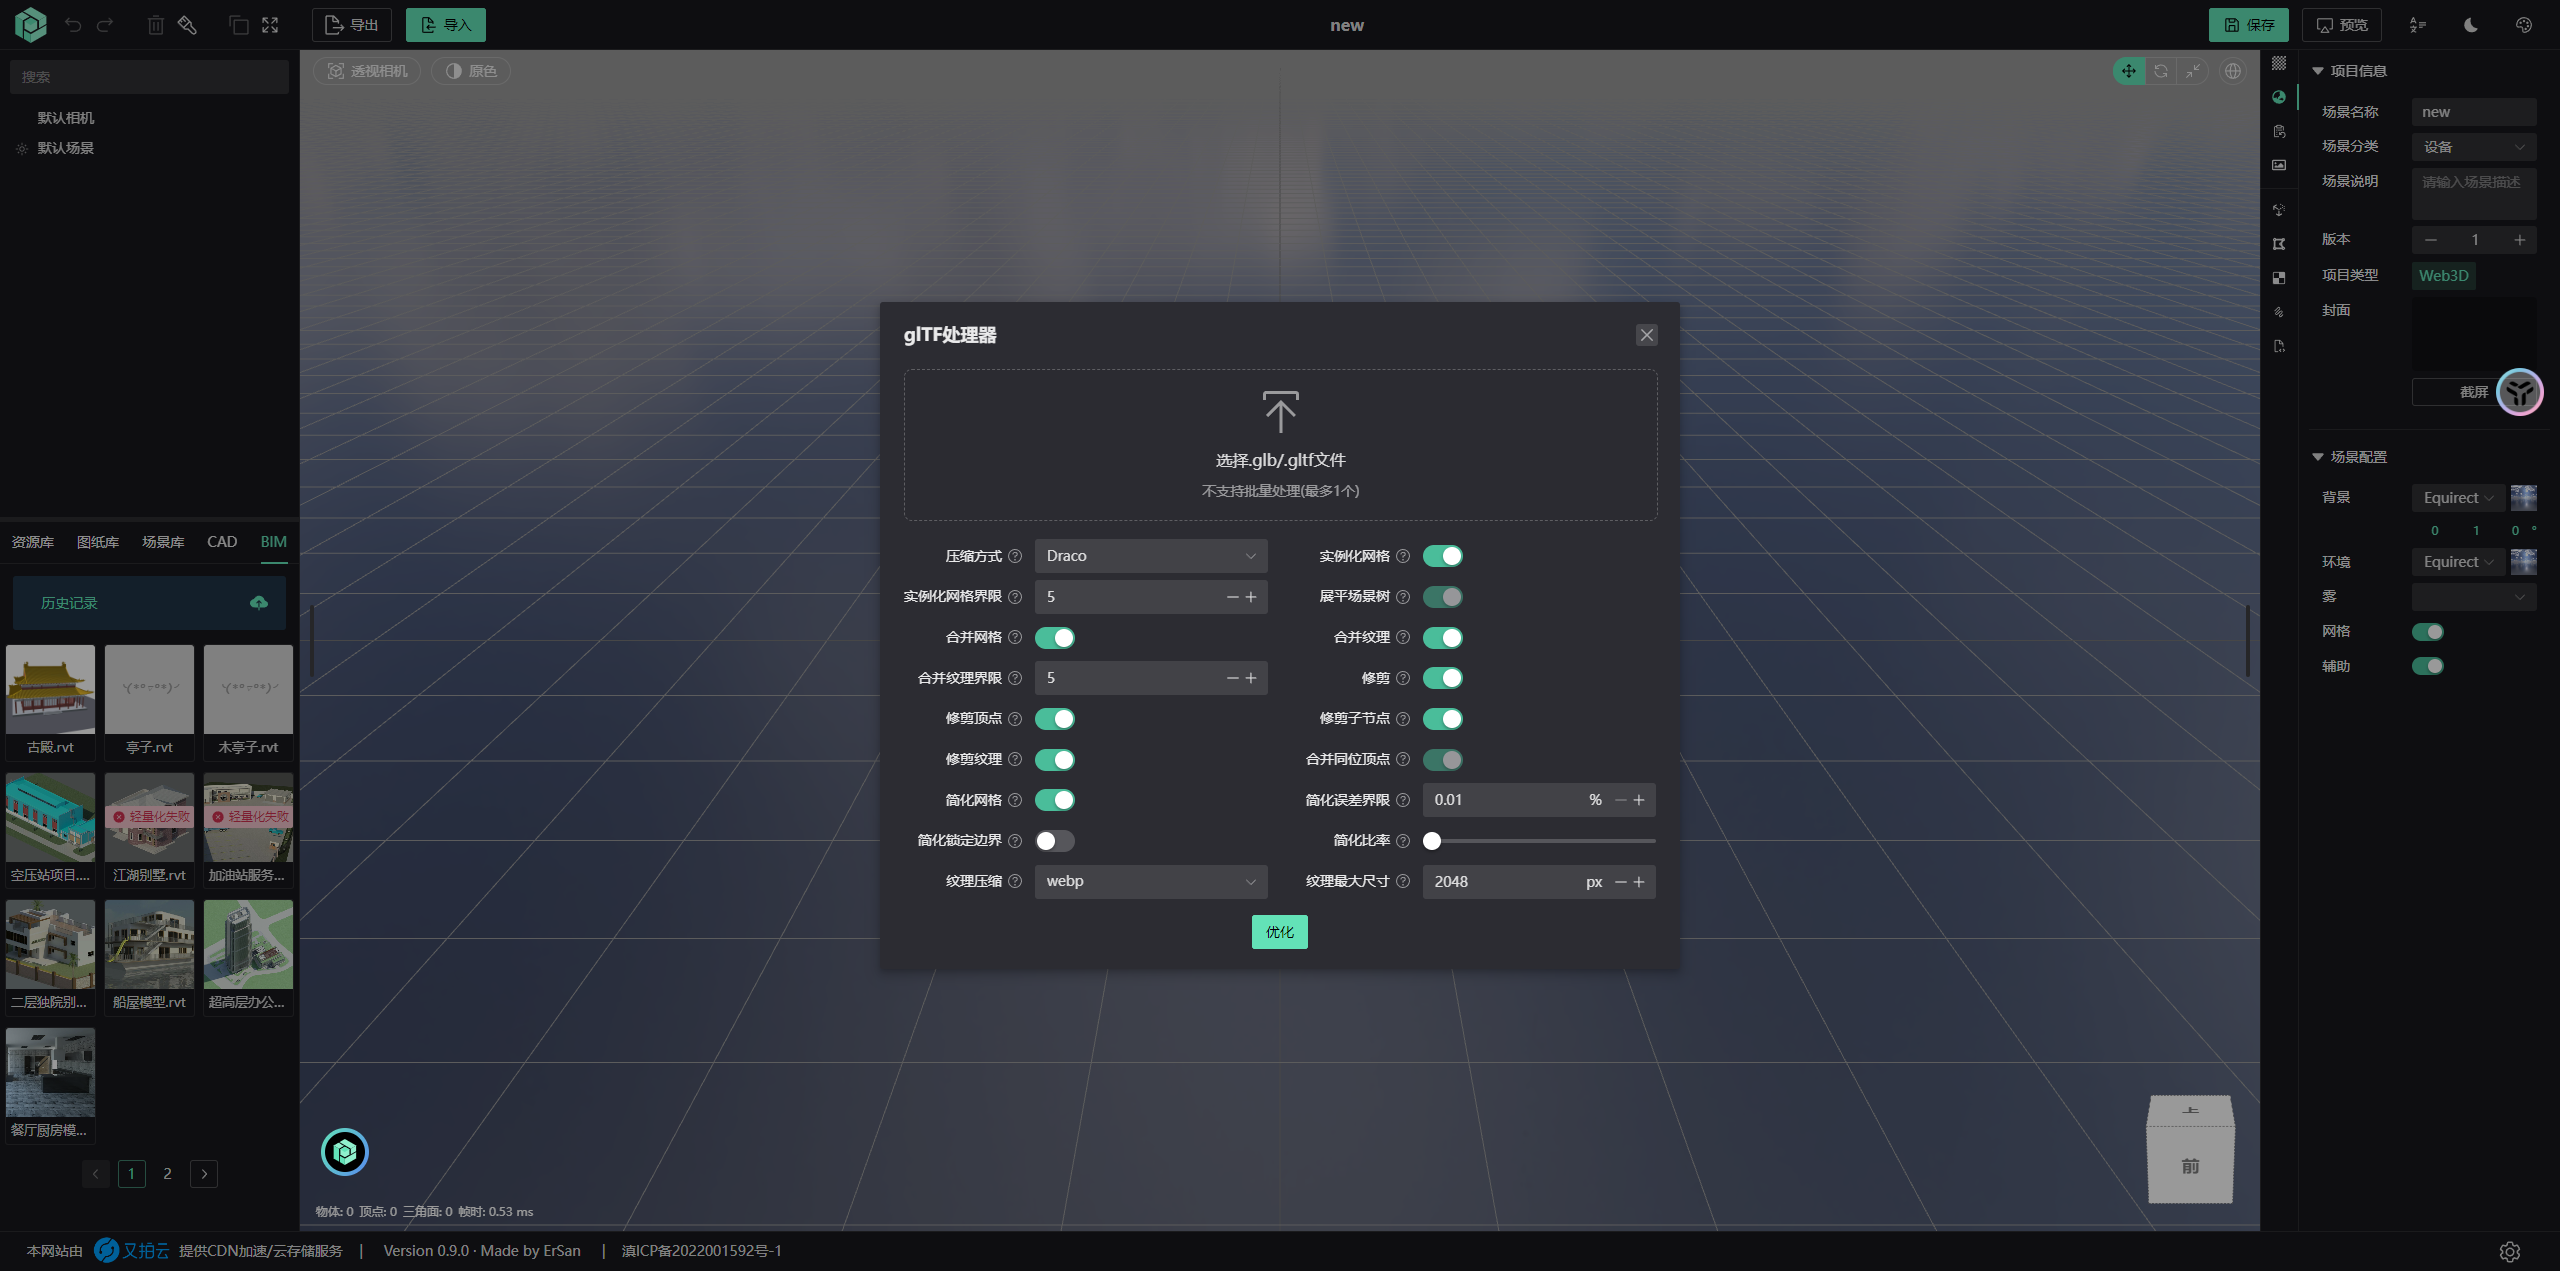This screenshot has width=2560, height=1271.
Task: Open the image picture sidebar icon
Action: 2279,165
